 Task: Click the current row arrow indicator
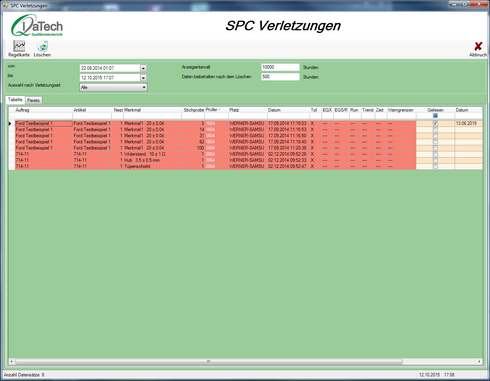[10, 124]
